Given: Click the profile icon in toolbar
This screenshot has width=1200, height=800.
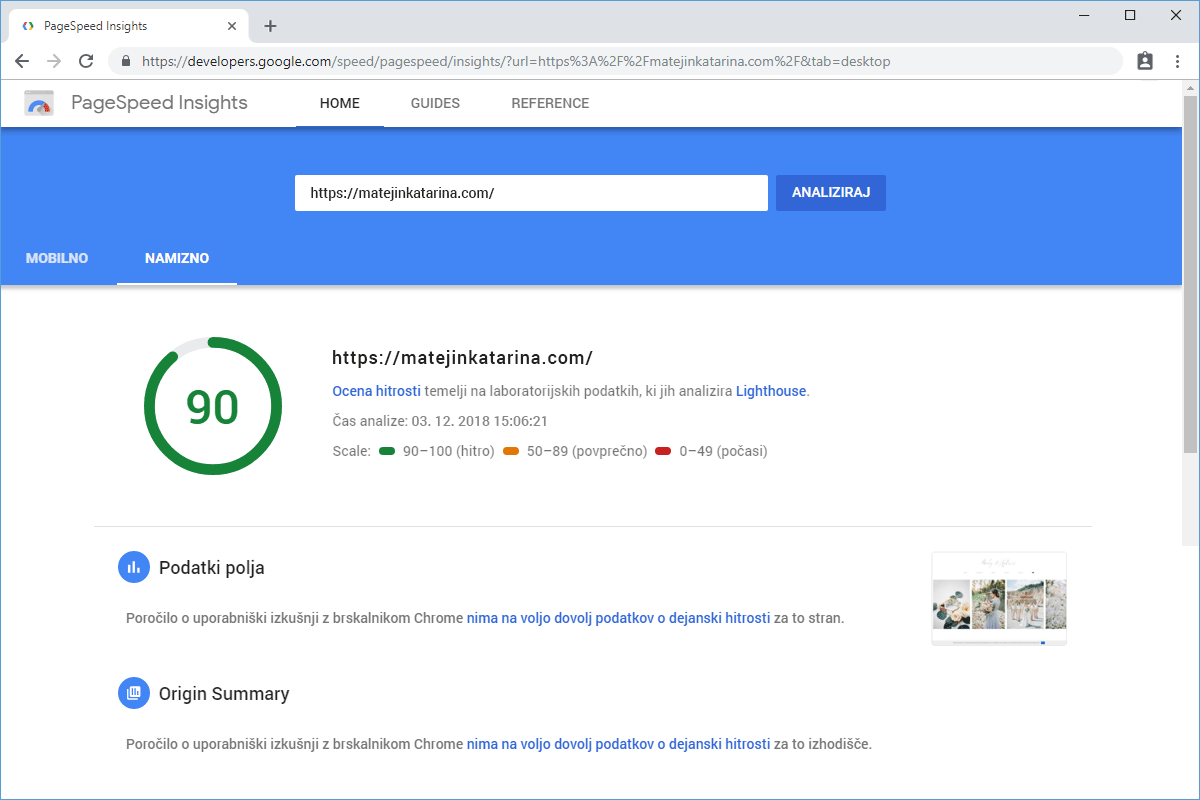Looking at the screenshot, I should click(1145, 61).
